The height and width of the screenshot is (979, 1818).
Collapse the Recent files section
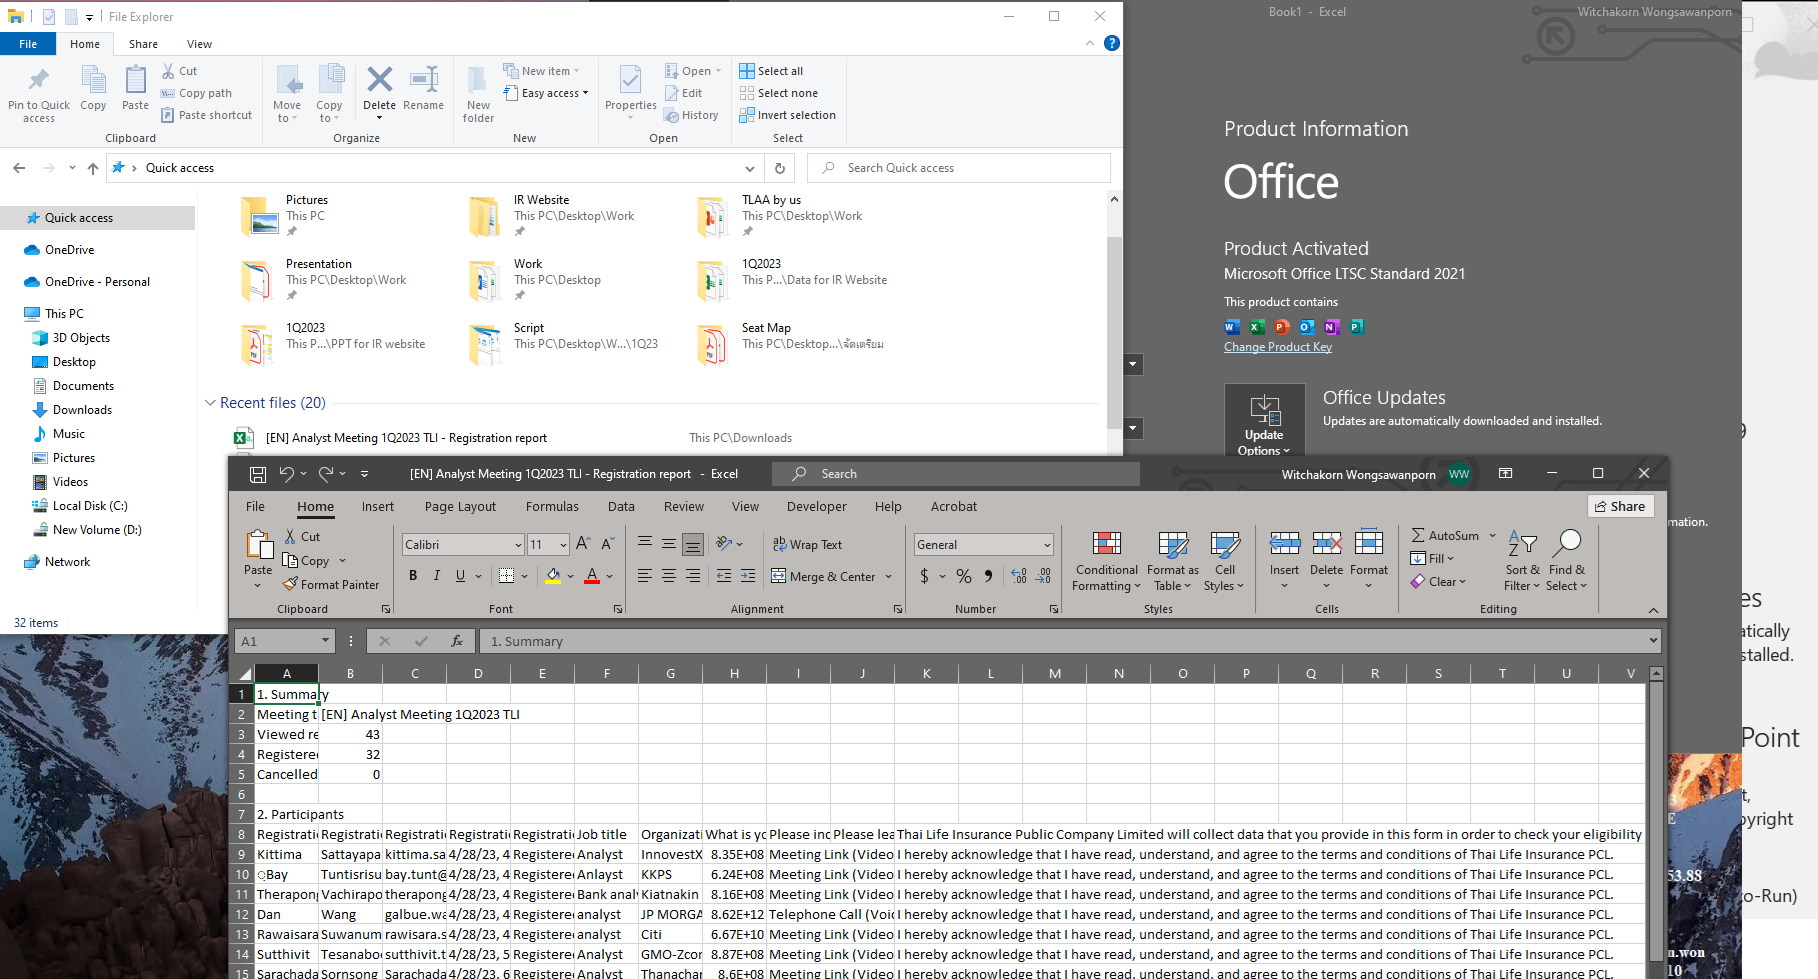click(x=210, y=403)
